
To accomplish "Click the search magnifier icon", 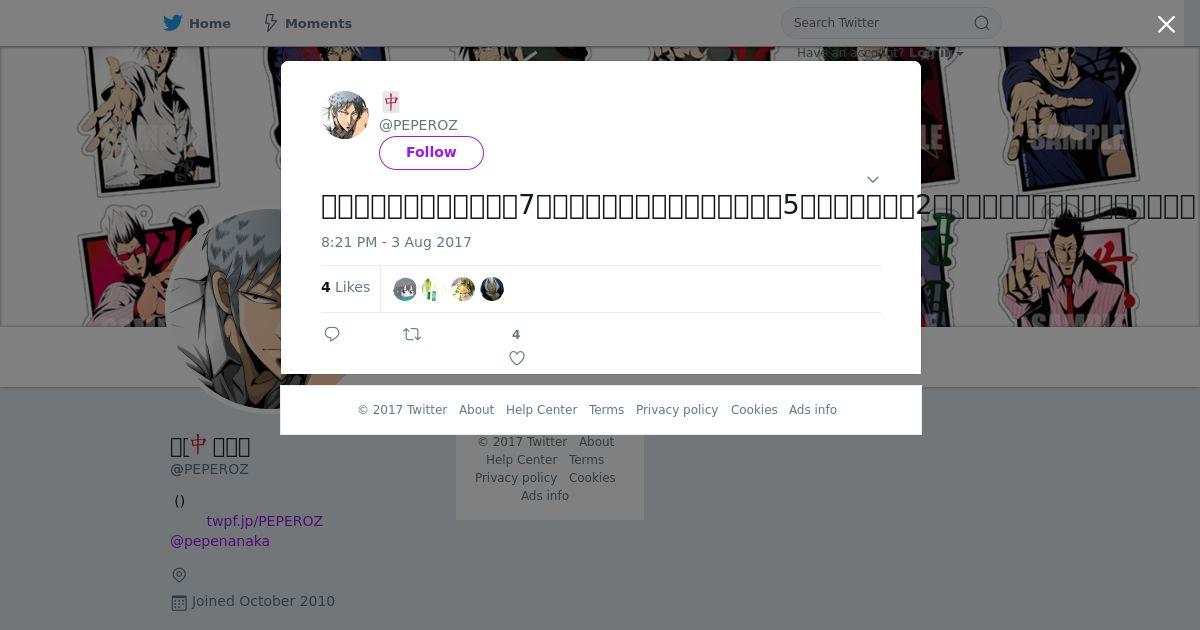I will (x=982, y=23).
